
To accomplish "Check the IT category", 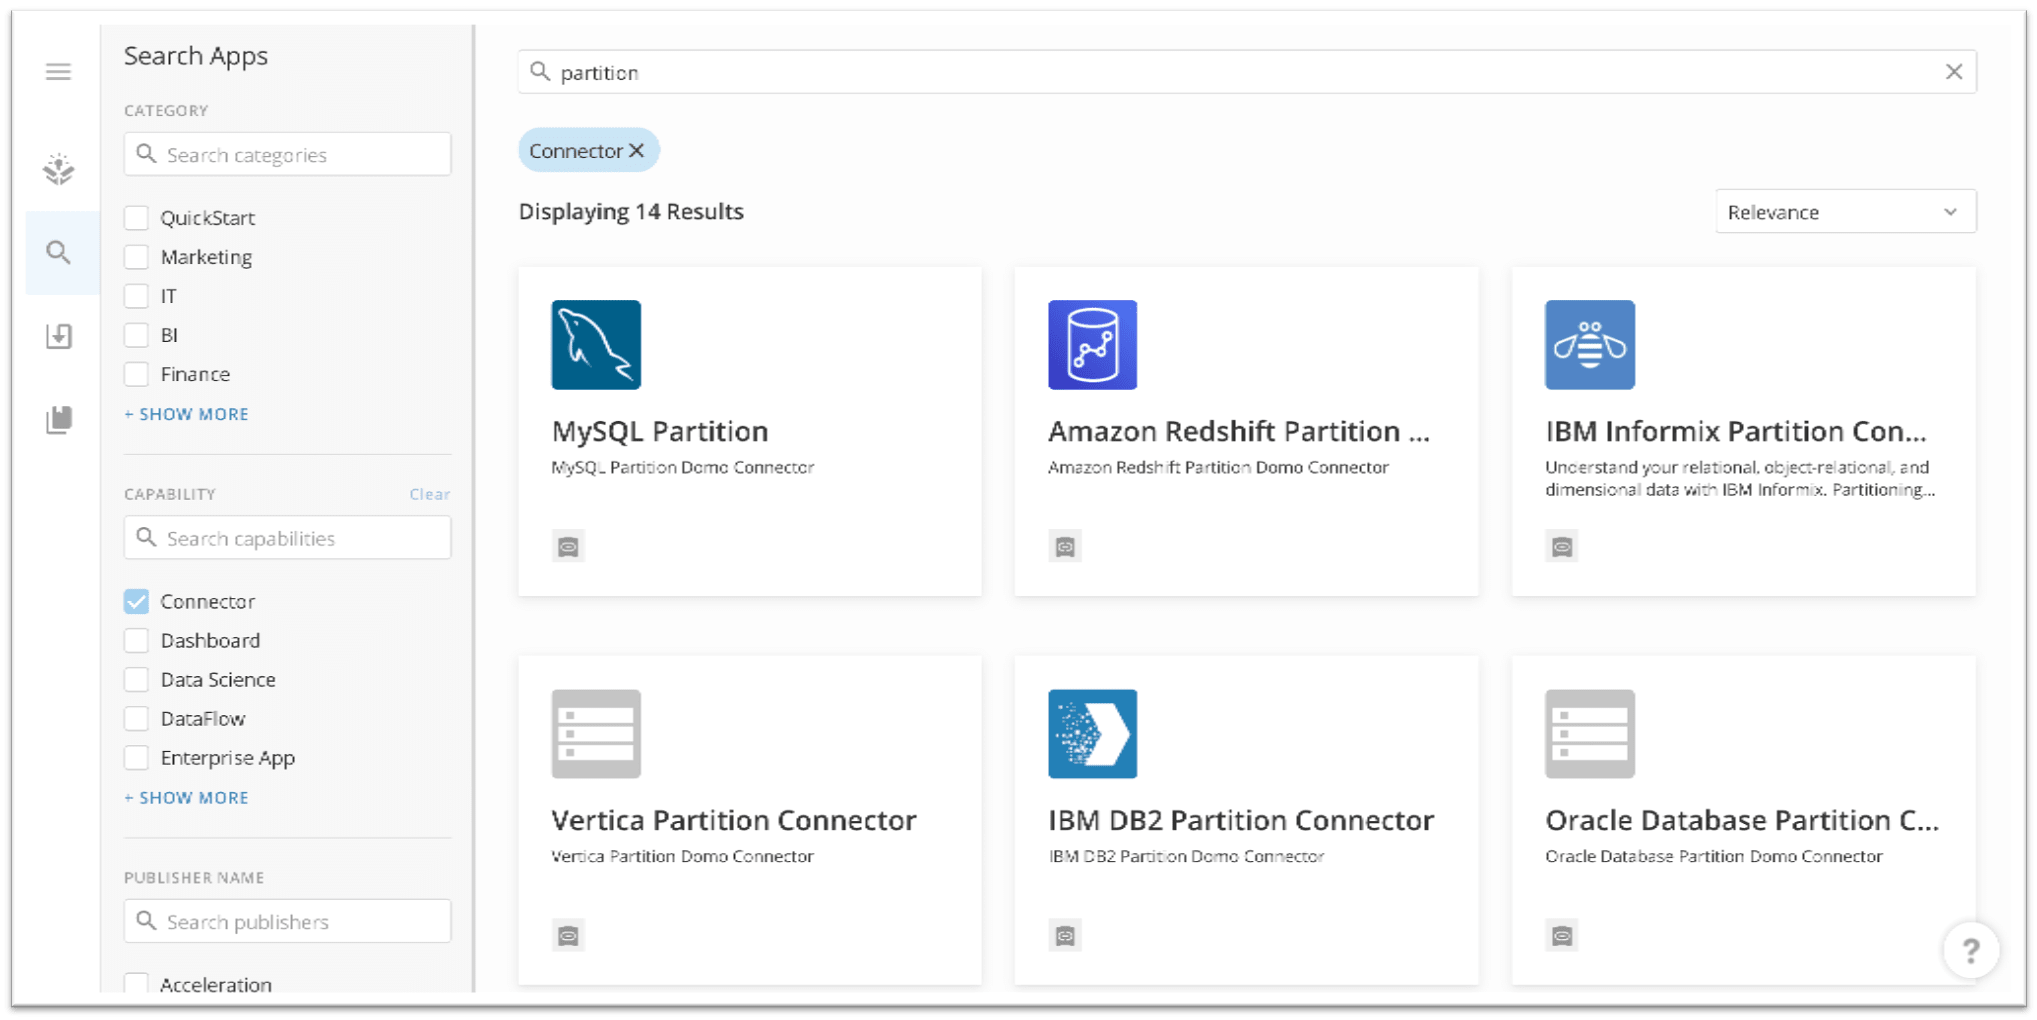I will [136, 296].
